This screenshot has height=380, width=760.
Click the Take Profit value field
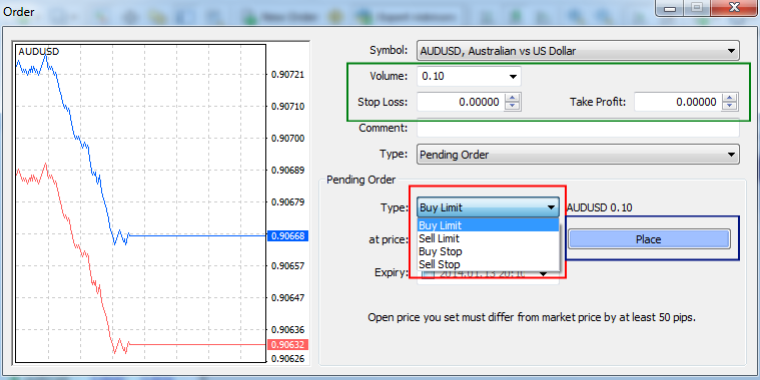(x=678, y=102)
